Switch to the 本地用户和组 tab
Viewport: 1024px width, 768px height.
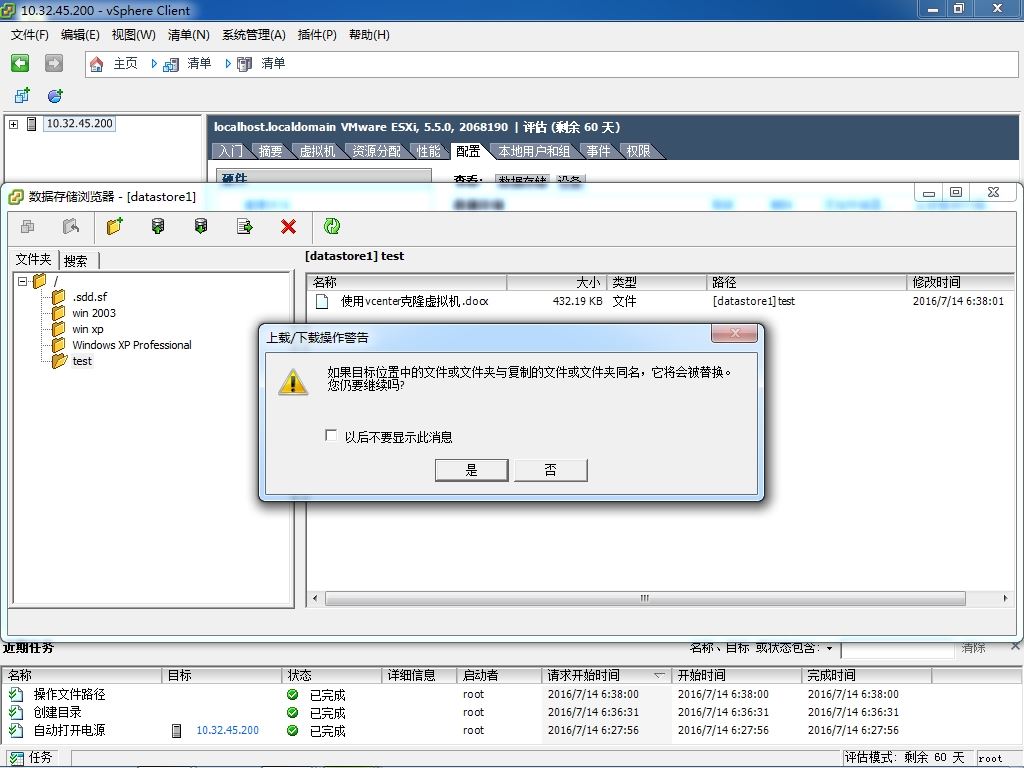[x=534, y=152]
